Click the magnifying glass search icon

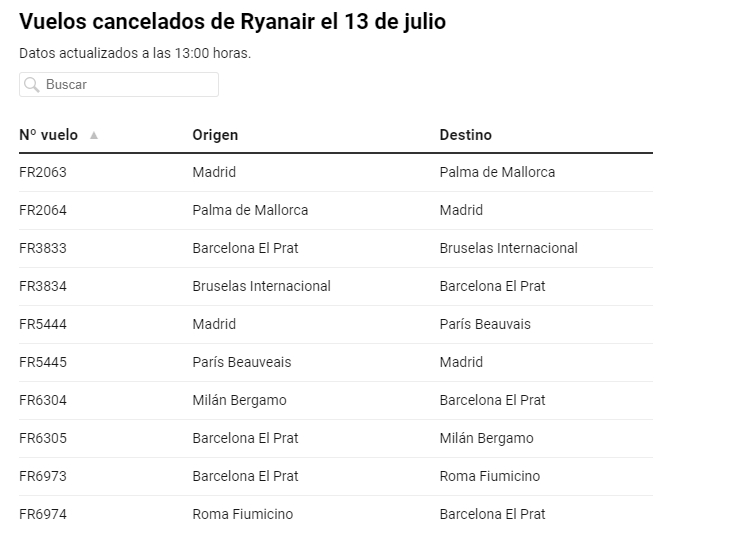tap(31, 85)
